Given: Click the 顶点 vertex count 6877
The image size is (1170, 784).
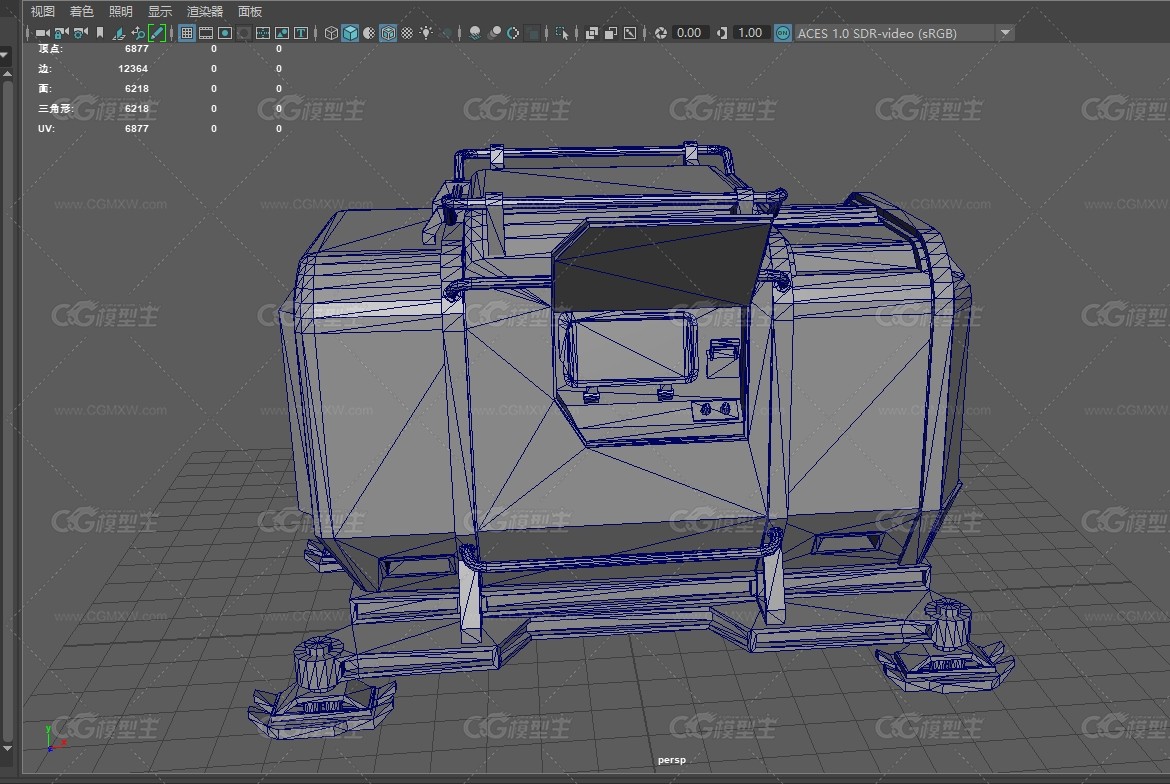Looking at the screenshot, I should (137, 48).
